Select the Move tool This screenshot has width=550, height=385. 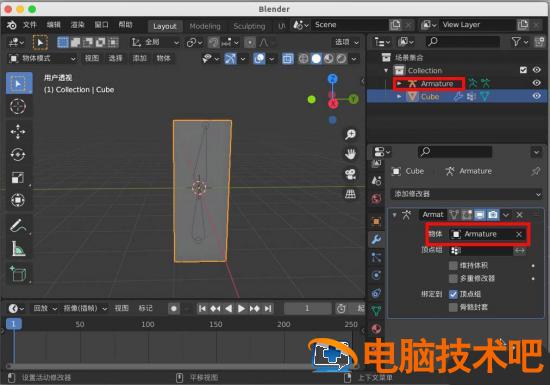coord(18,132)
